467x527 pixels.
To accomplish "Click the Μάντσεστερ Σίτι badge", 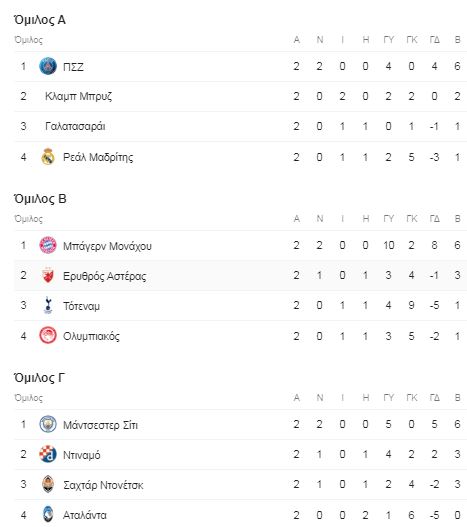I will [x=48, y=424].
